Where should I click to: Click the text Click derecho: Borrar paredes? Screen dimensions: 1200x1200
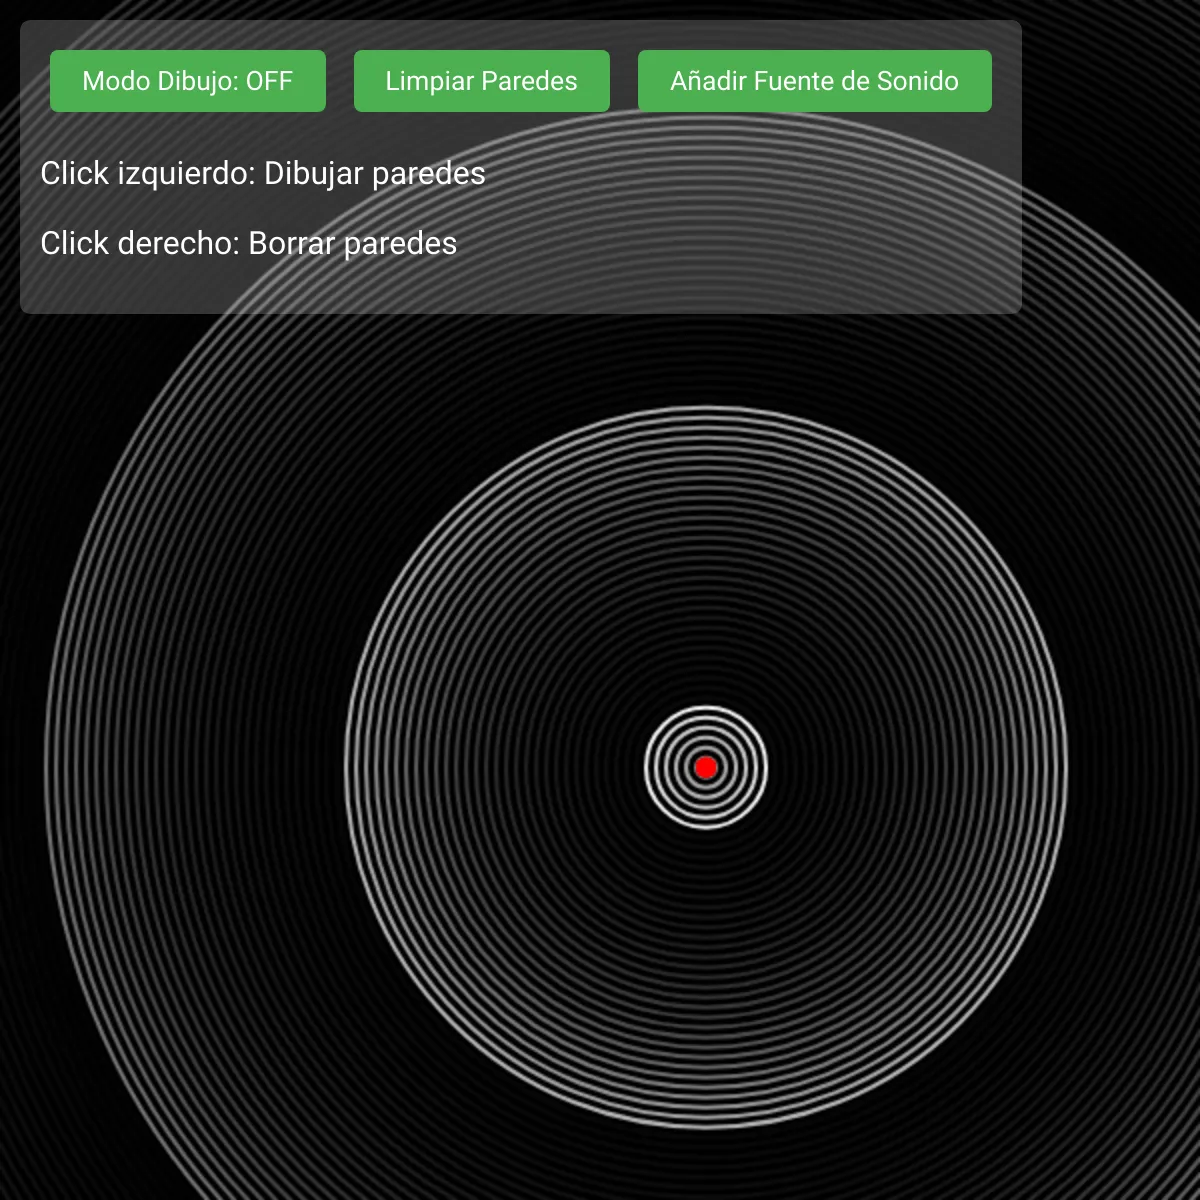coord(248,243)
